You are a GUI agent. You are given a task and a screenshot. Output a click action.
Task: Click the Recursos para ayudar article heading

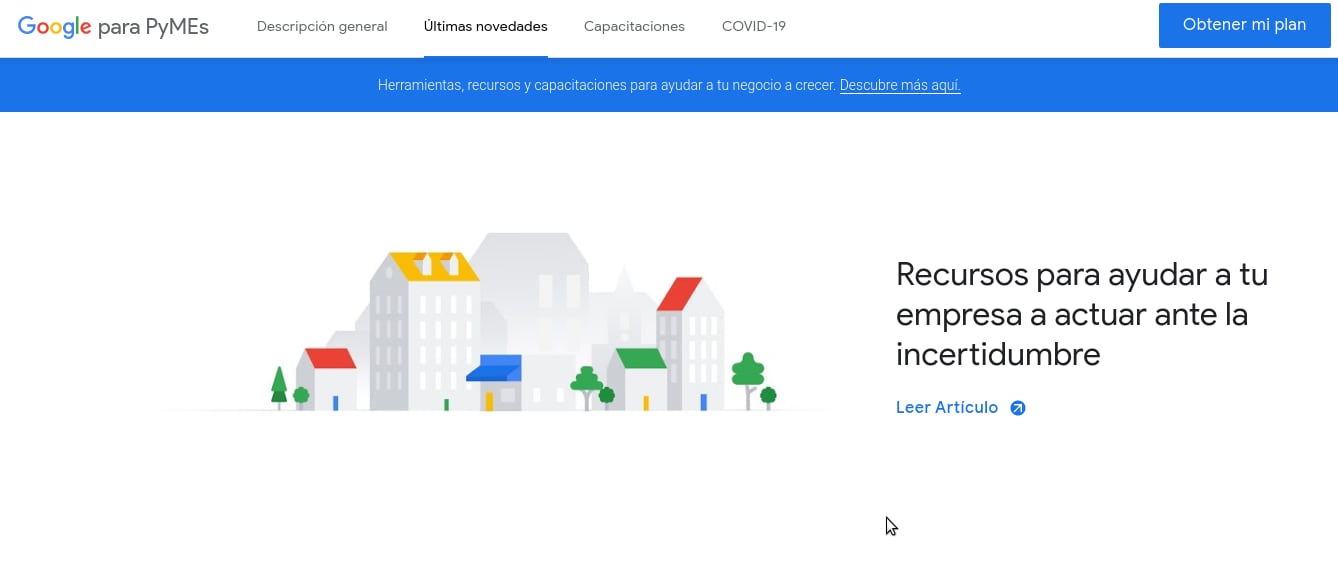[x=1081, y=314]
